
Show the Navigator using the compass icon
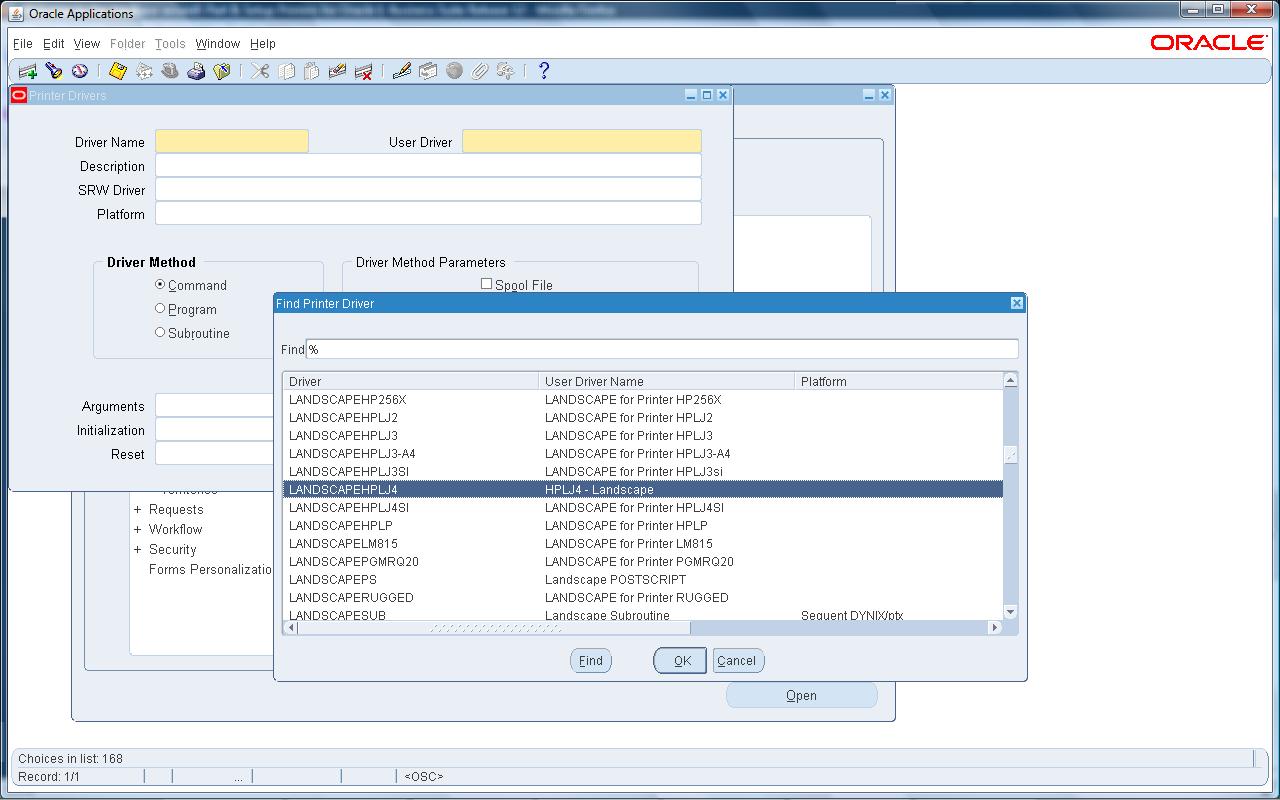point(80,71)
